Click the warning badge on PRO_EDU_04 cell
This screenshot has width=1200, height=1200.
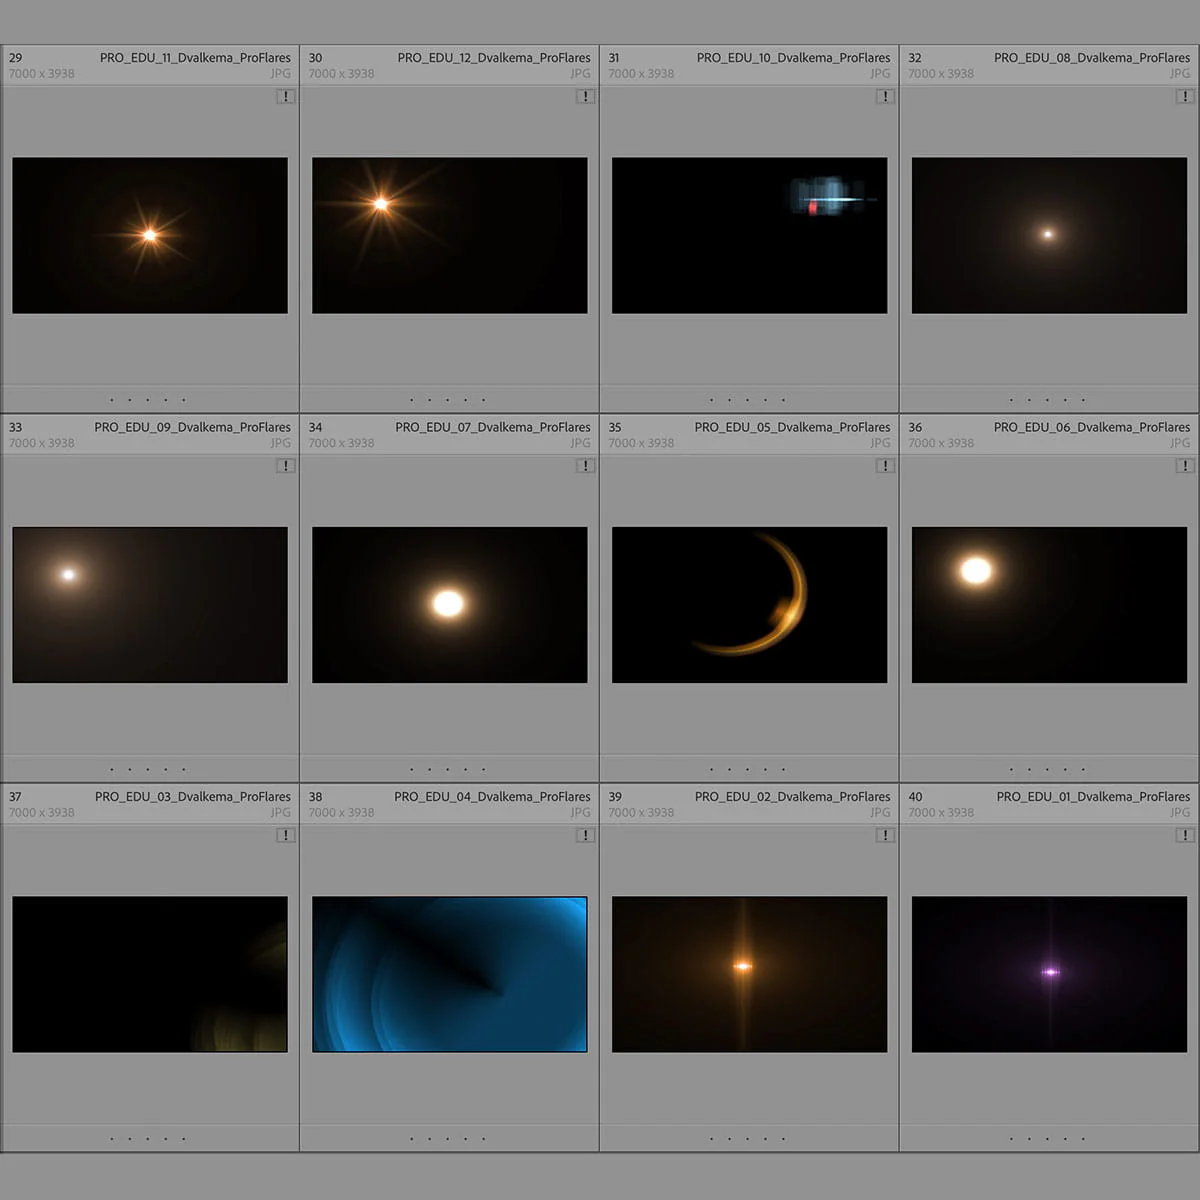[585, 836]
